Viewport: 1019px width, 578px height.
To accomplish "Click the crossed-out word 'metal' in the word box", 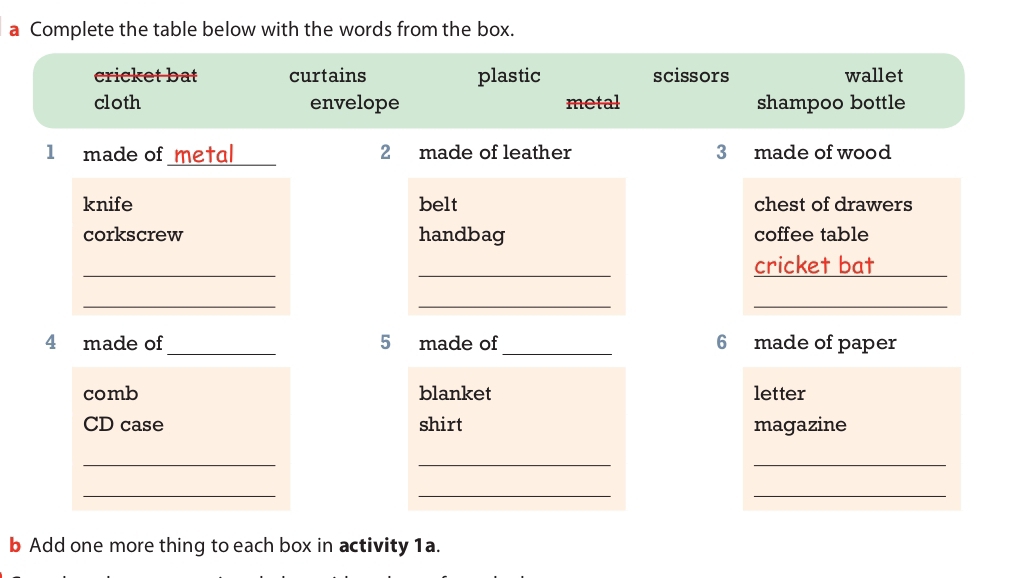I will (x=593, y=103).
